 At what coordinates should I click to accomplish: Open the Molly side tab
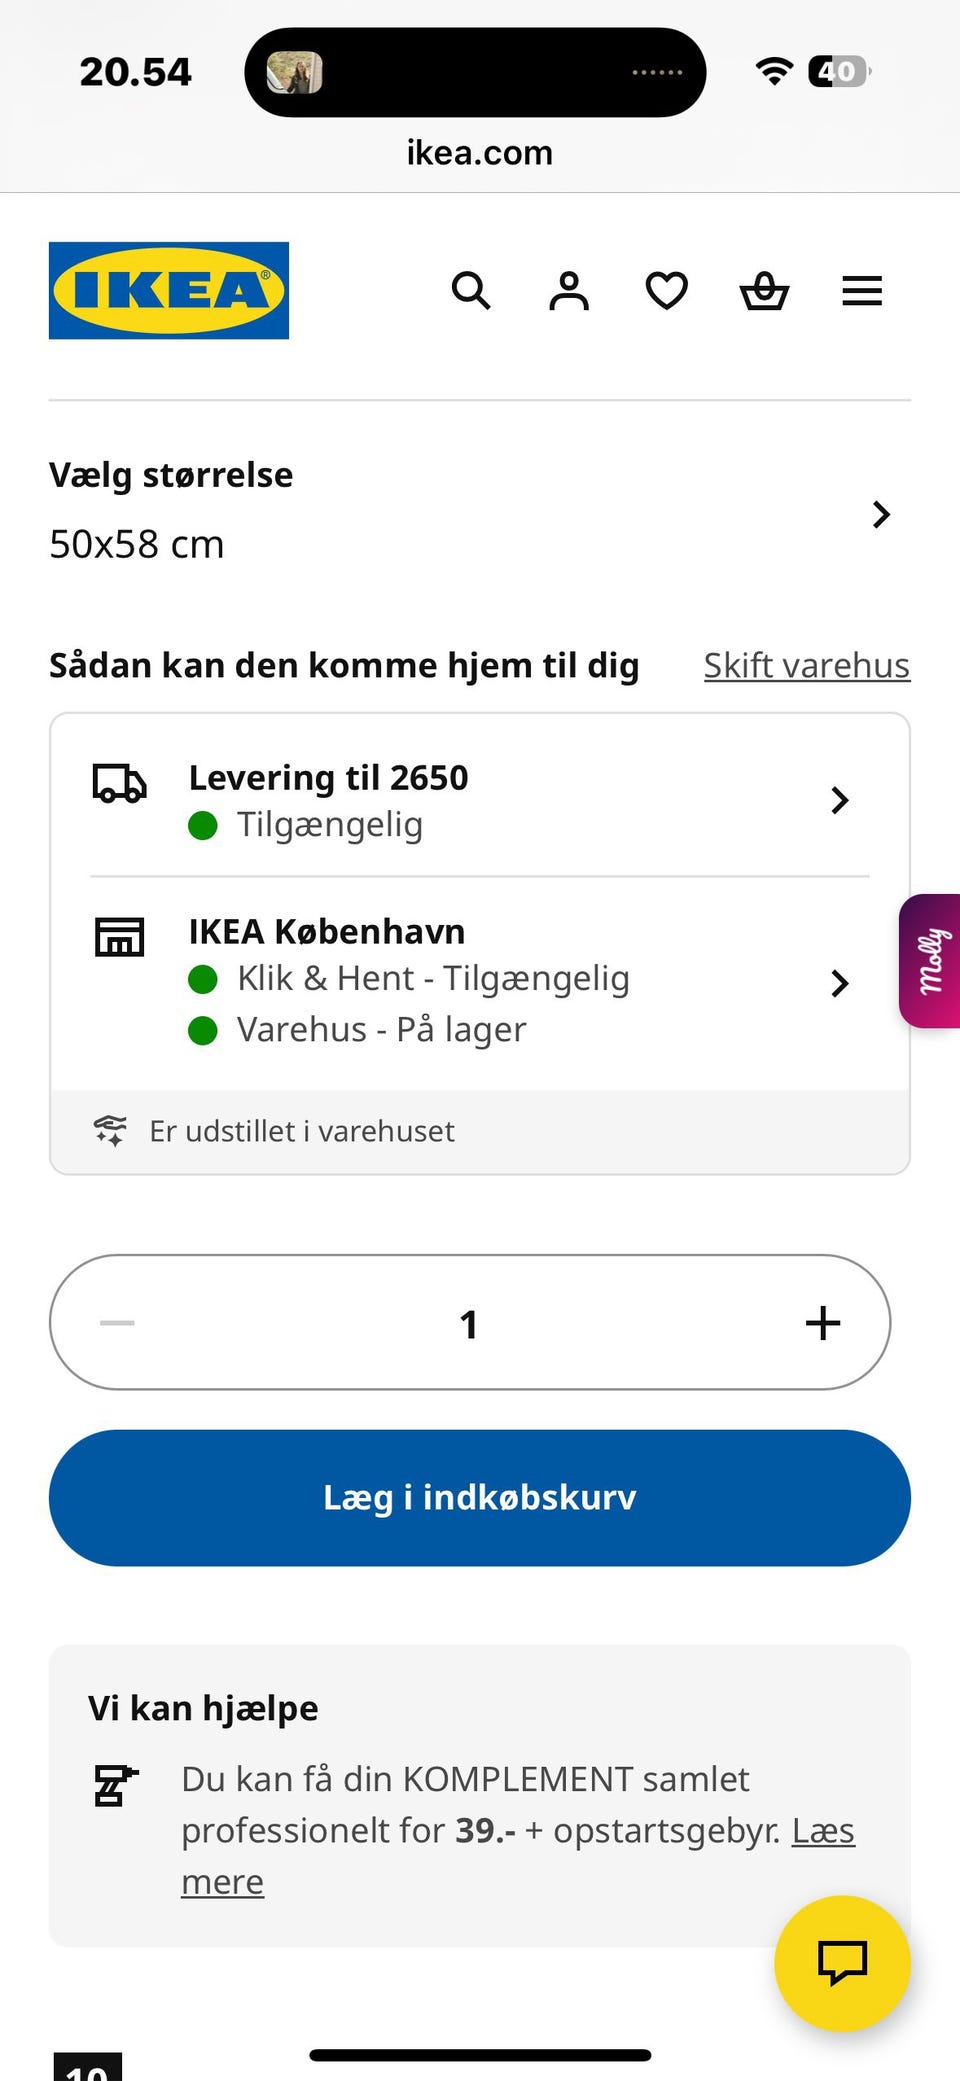point(931,961)
